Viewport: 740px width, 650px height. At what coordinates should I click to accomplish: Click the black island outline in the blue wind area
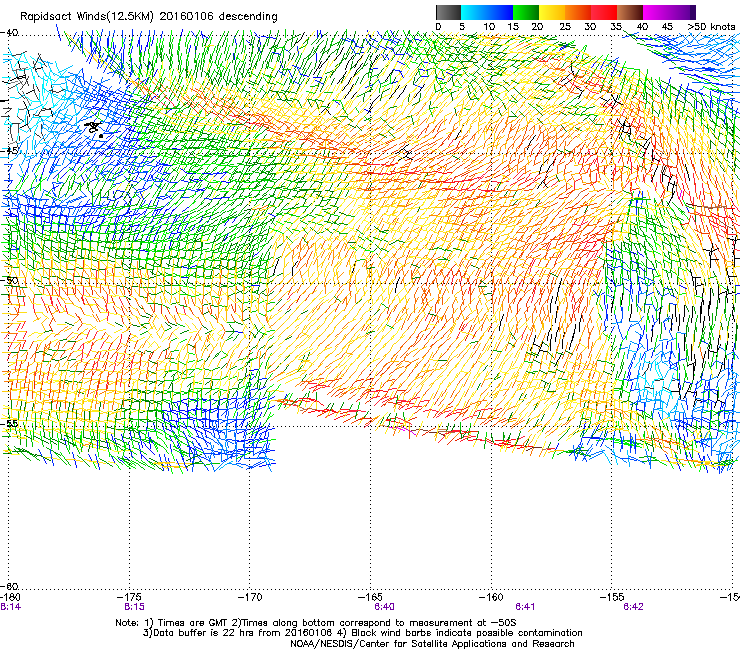tap(94, 128)
